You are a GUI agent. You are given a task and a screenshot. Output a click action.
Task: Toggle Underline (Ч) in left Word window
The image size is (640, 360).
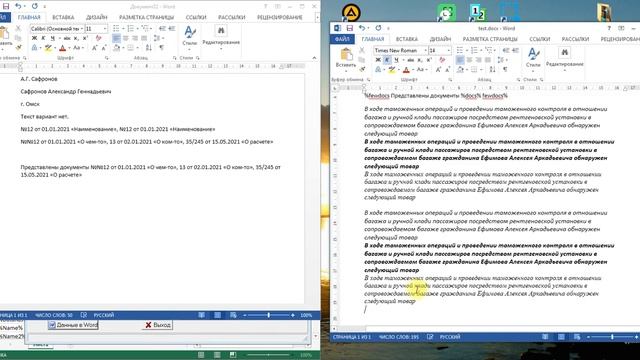pyautogui.click(x=52, y=38)
